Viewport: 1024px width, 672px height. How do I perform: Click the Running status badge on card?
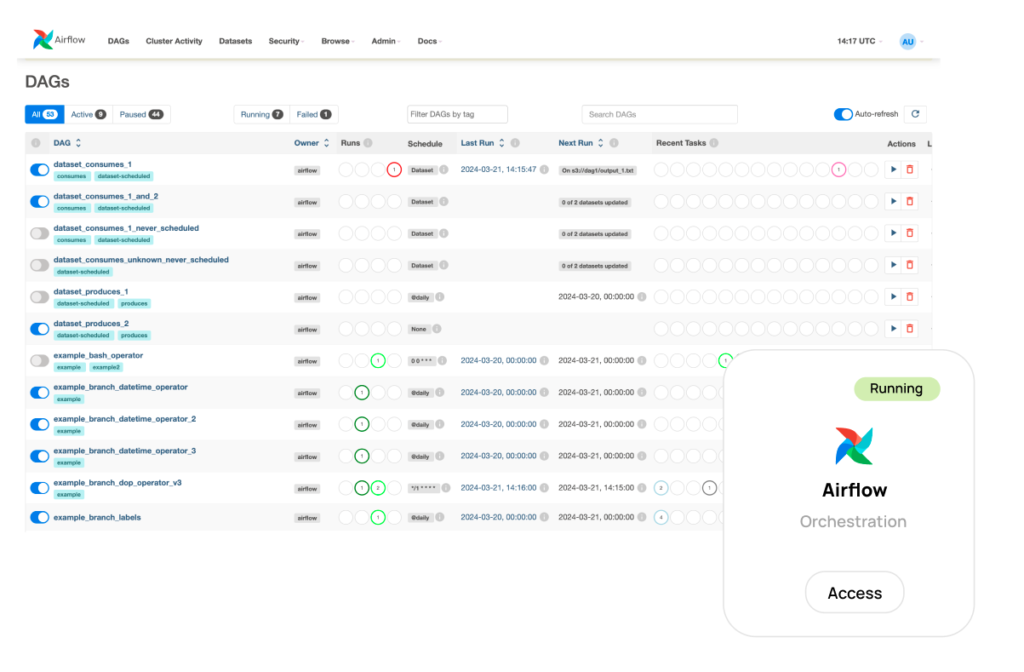[897, 389]
